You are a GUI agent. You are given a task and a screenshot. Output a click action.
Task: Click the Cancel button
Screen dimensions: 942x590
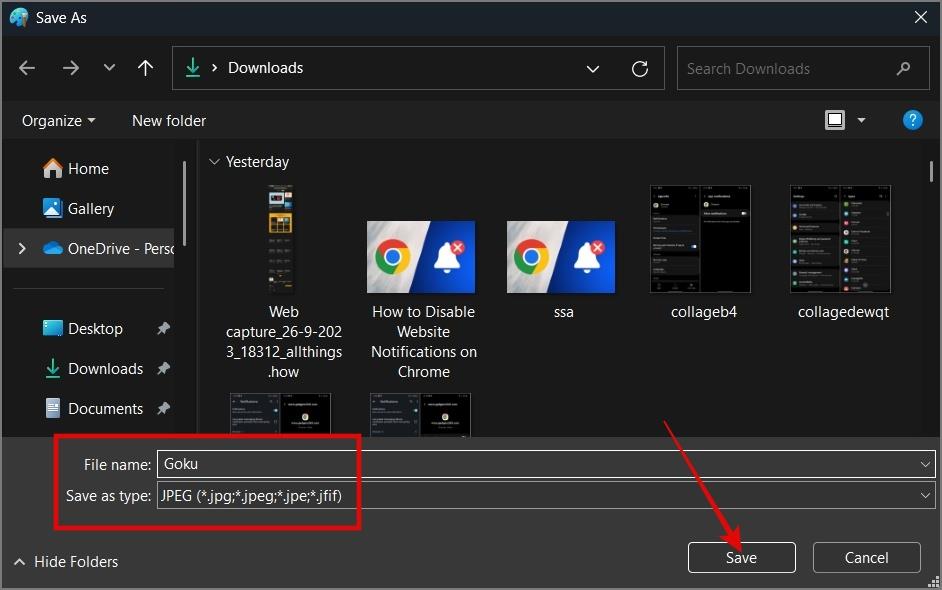coord(866,558)
